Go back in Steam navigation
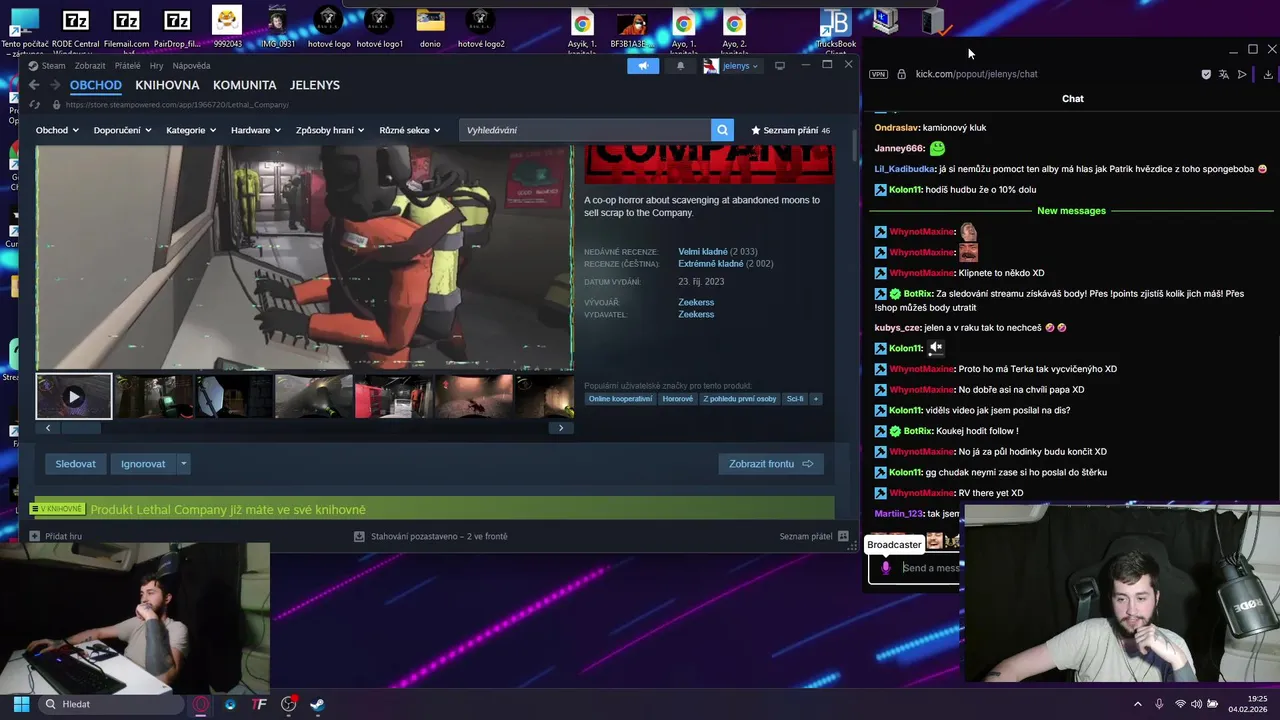 [x=33, y=85]
